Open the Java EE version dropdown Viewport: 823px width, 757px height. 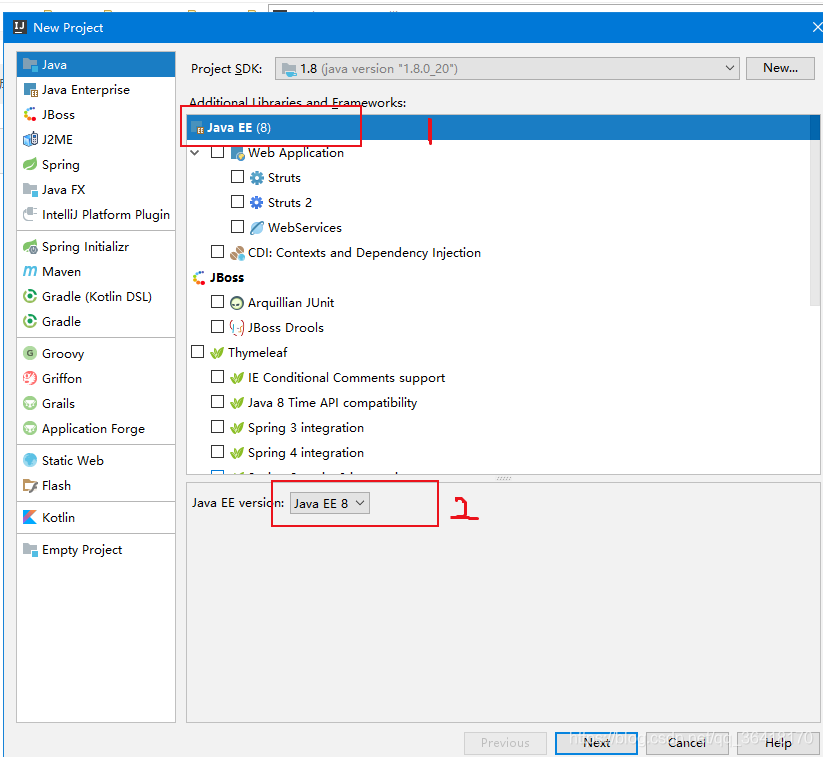pyautogui.click(x=330, y=503)
